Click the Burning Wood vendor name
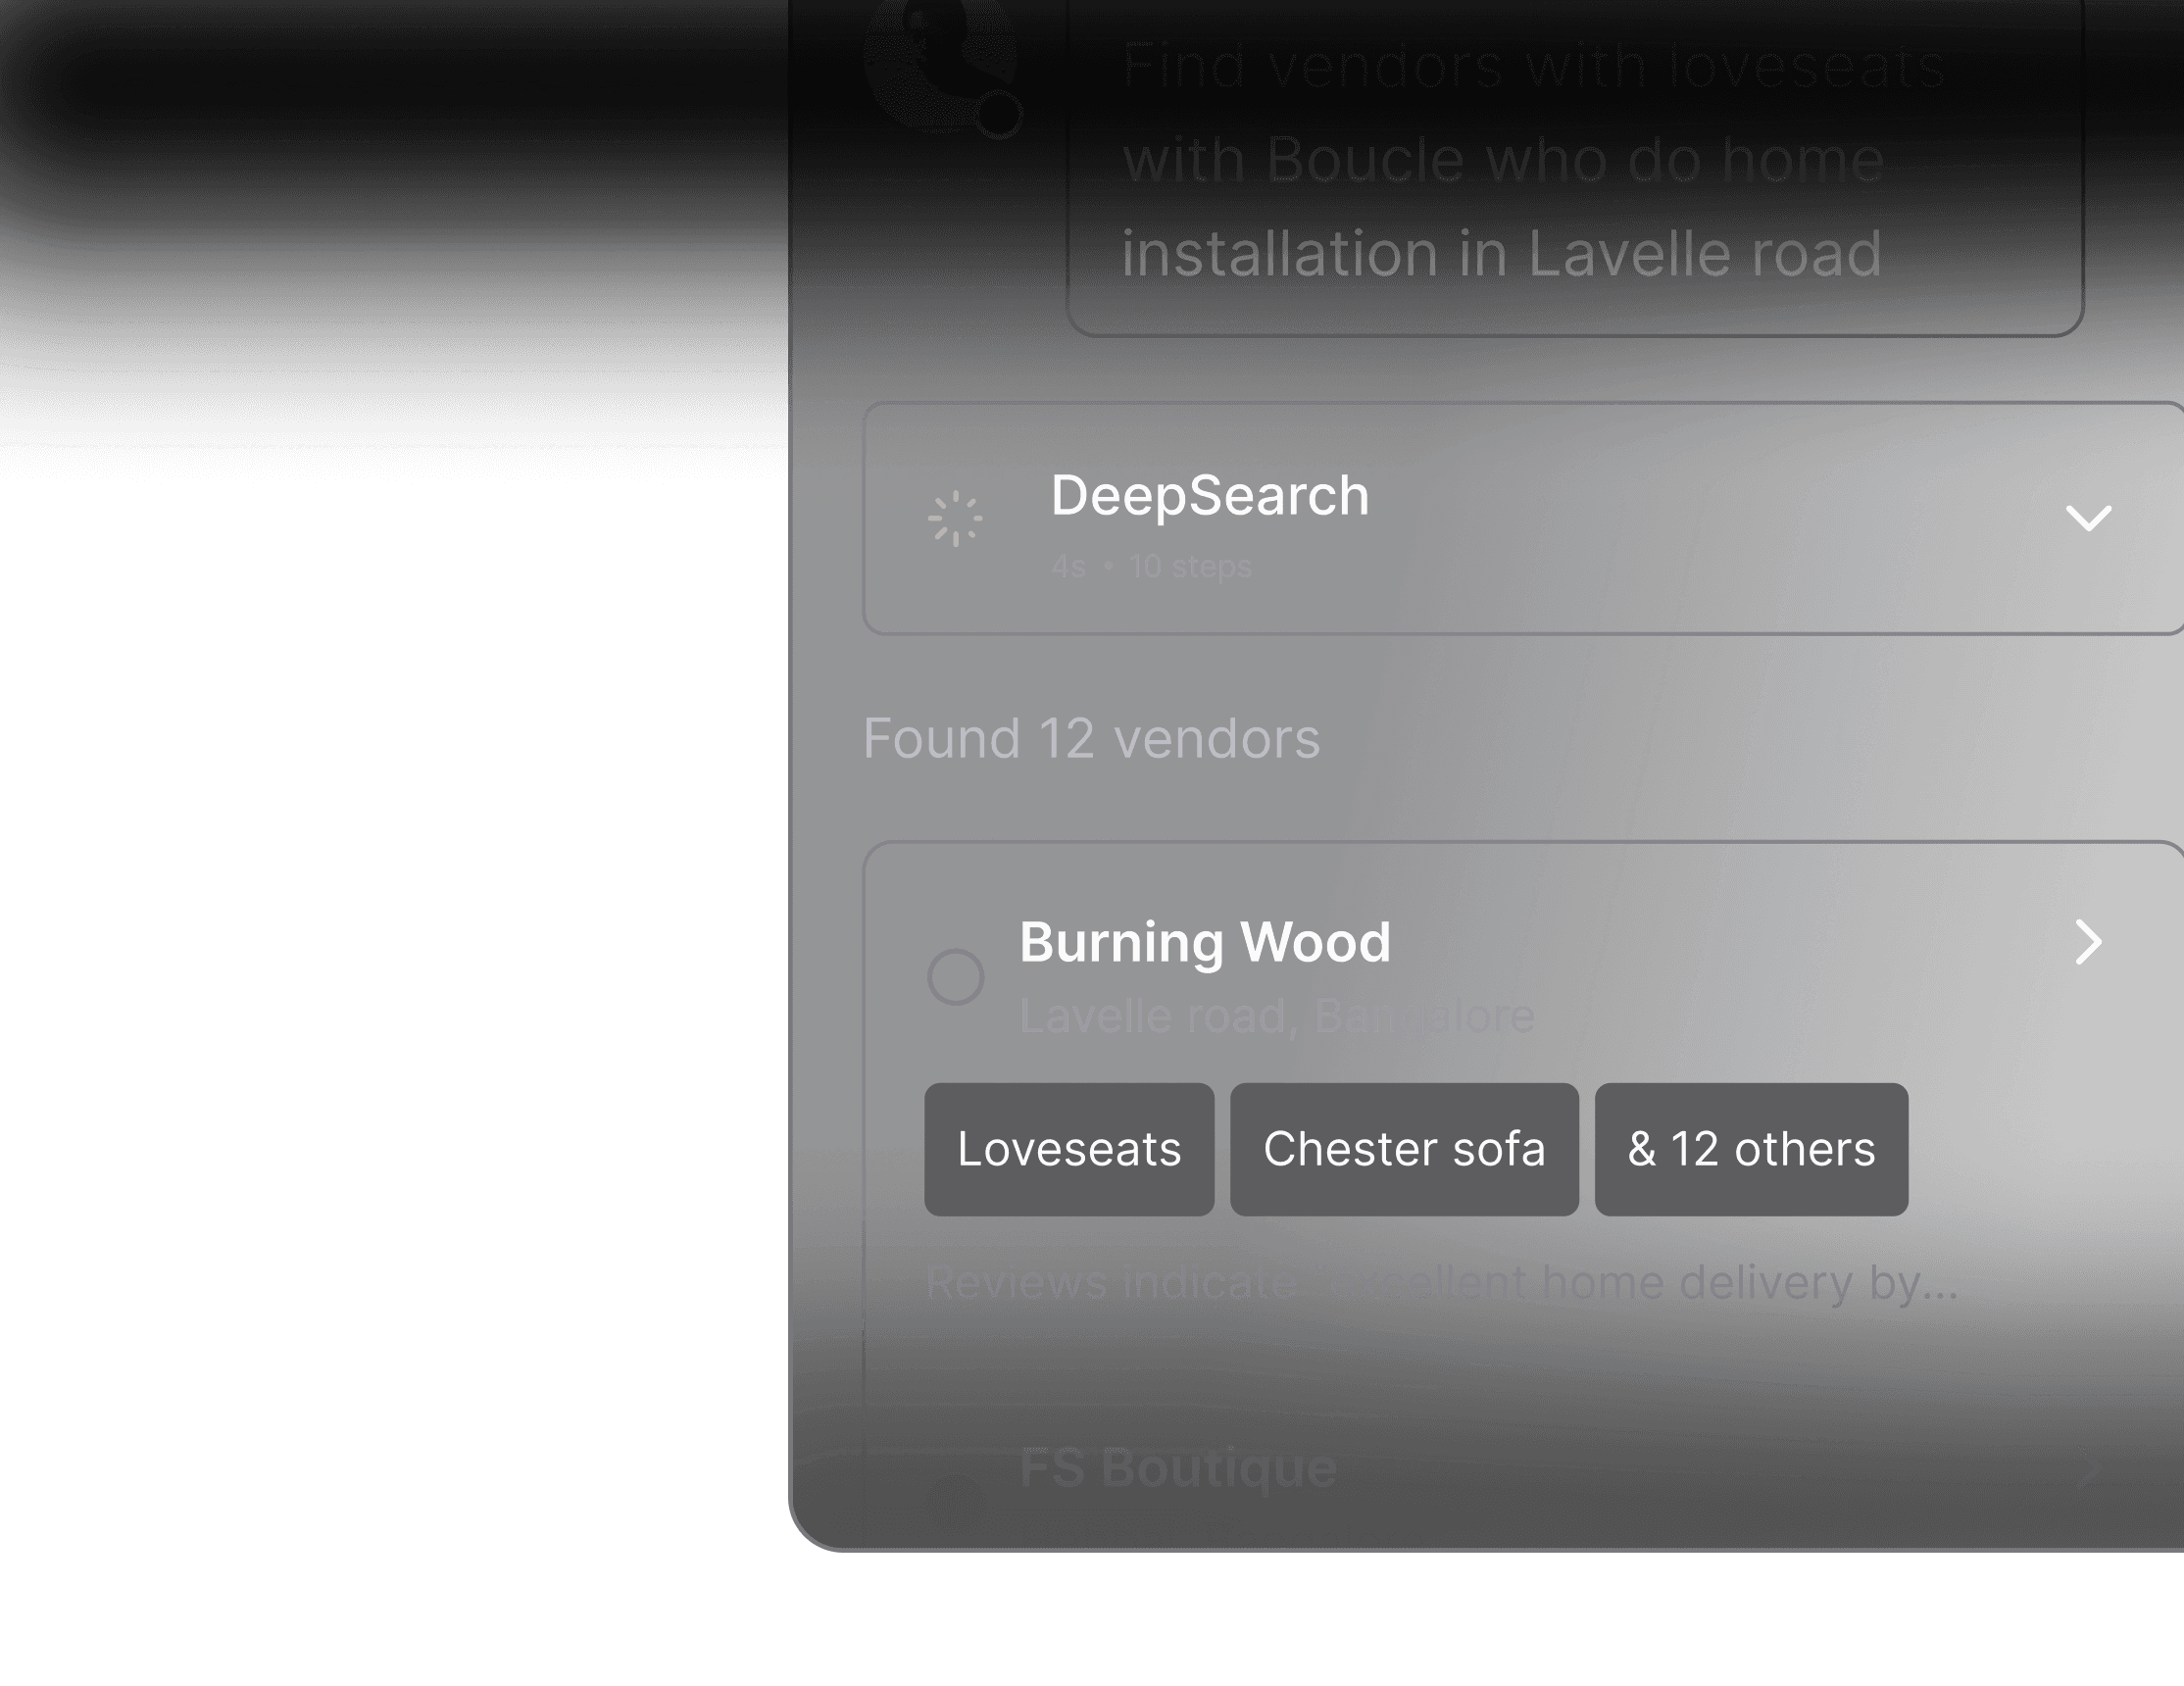2184x1686 pixels. pos(1204,940)
